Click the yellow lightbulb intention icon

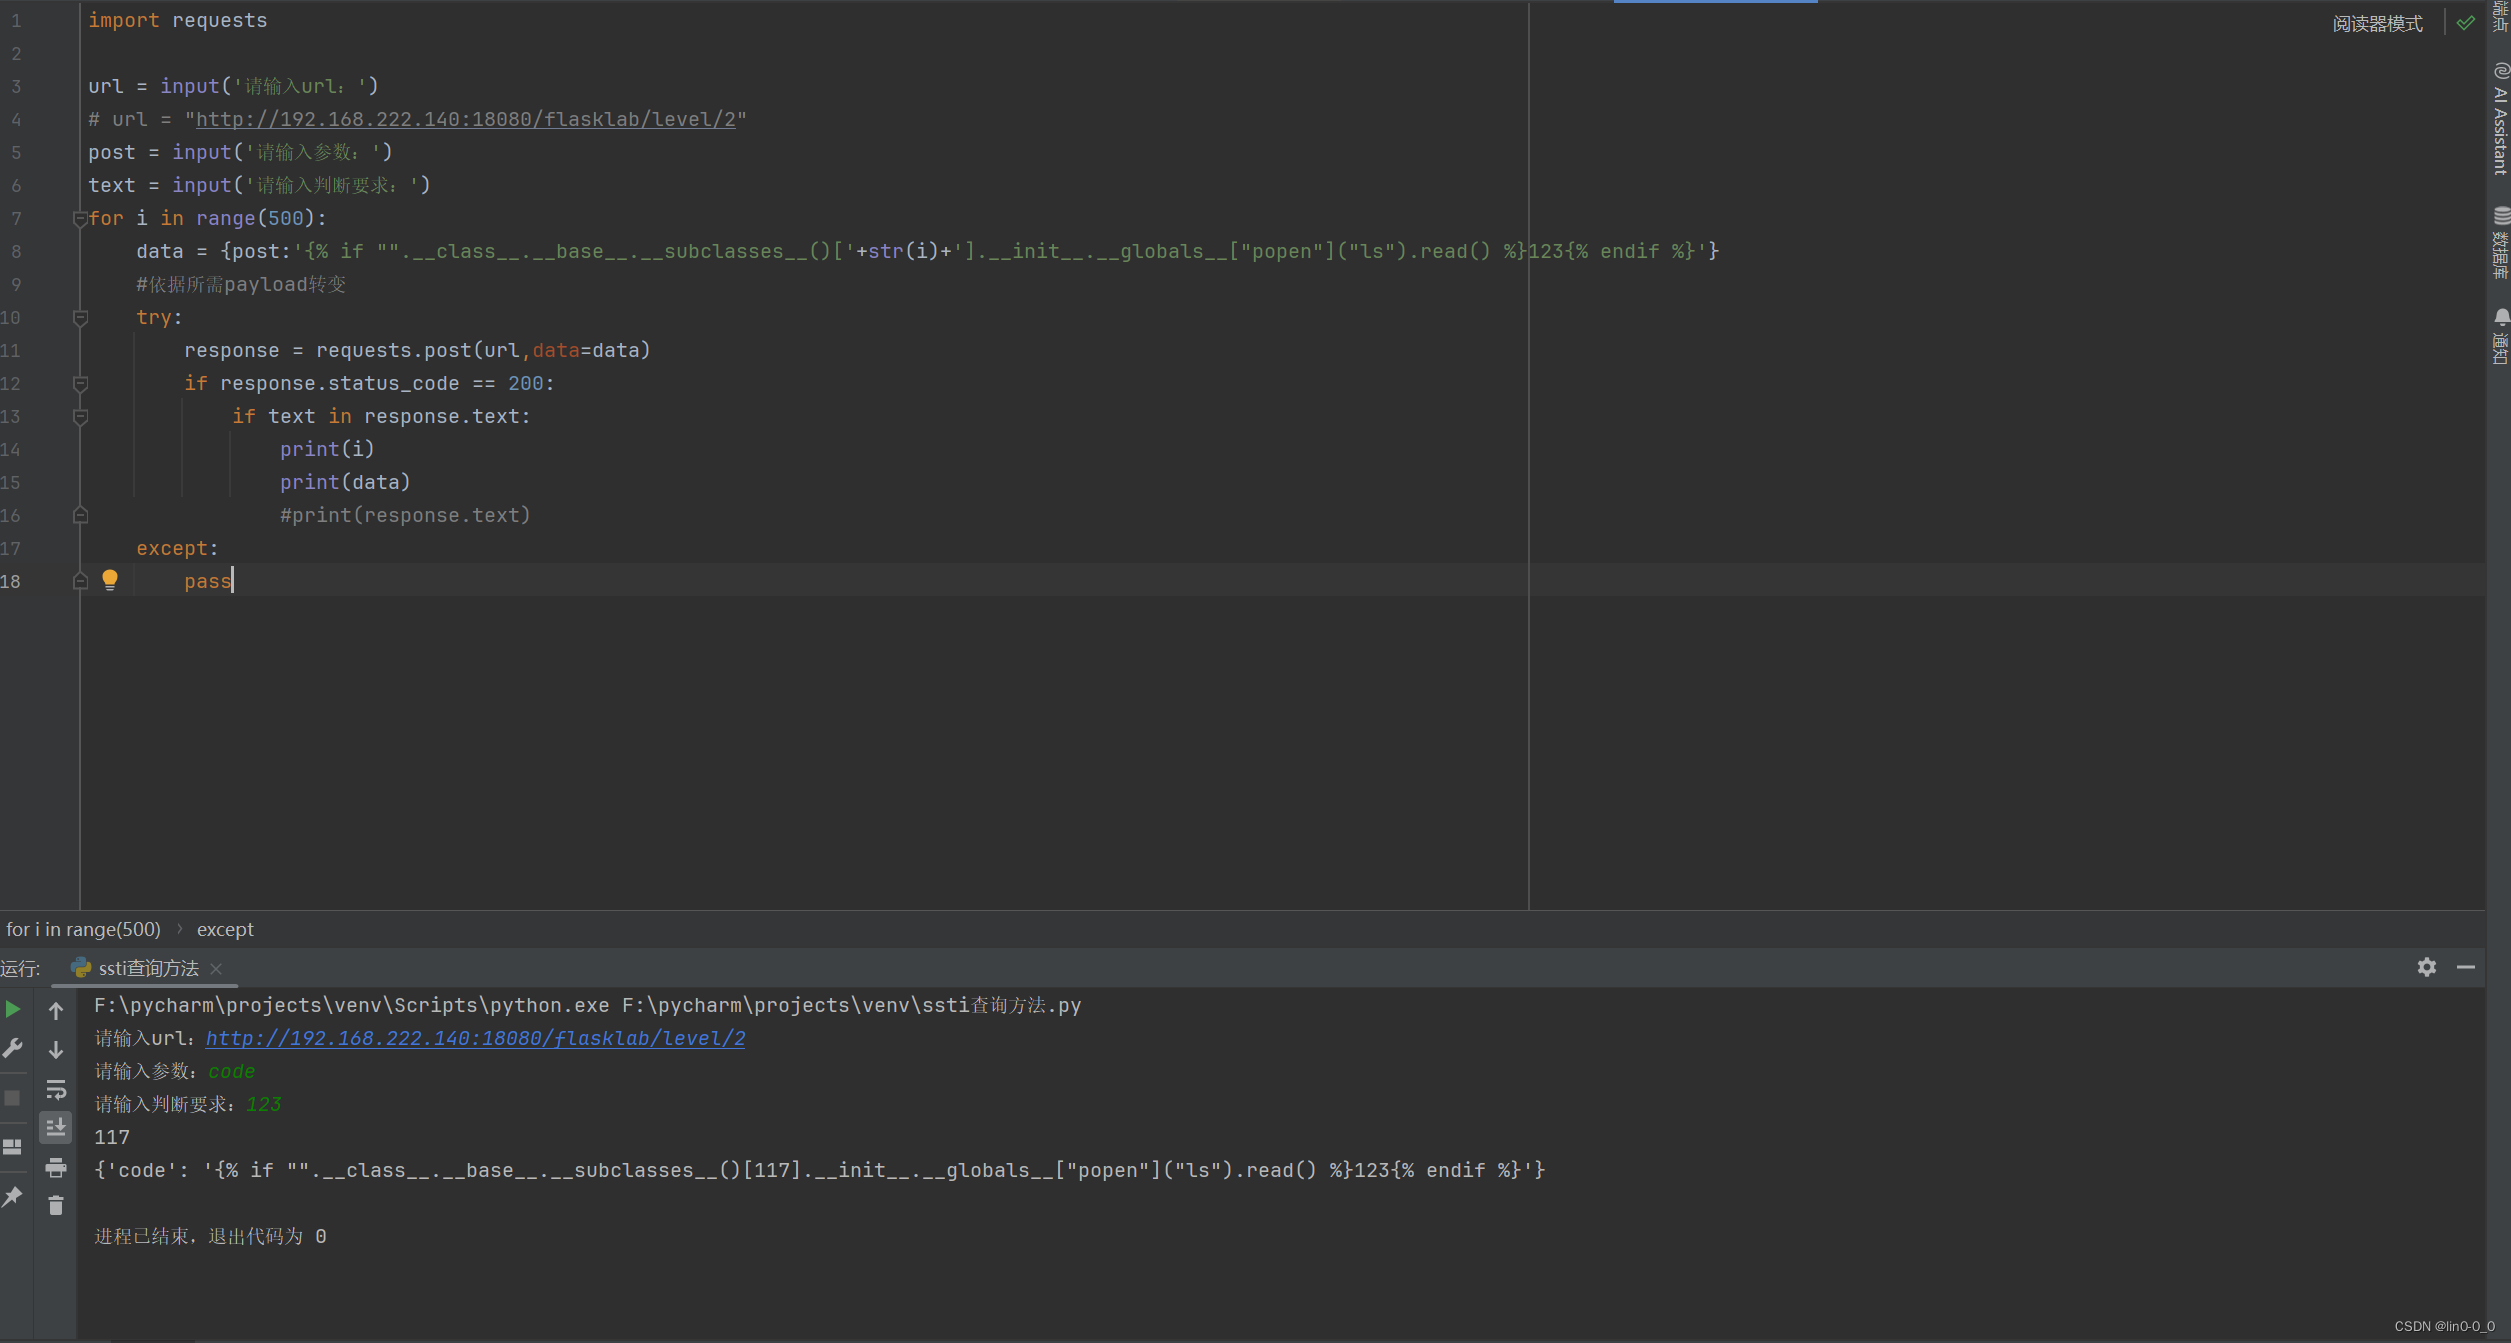tap(110, 580)
